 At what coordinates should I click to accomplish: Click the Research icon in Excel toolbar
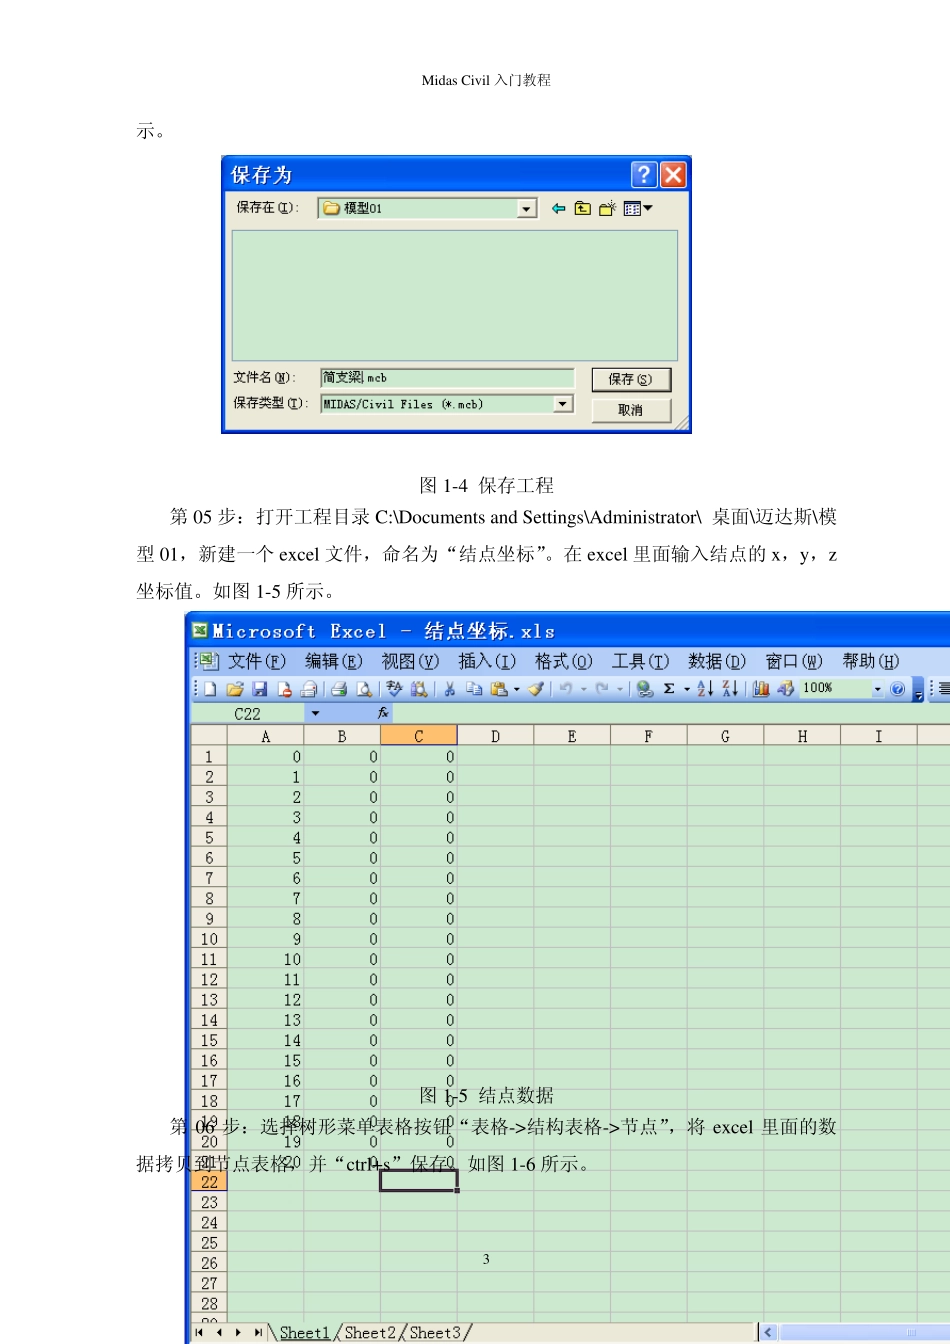point(419,689)
